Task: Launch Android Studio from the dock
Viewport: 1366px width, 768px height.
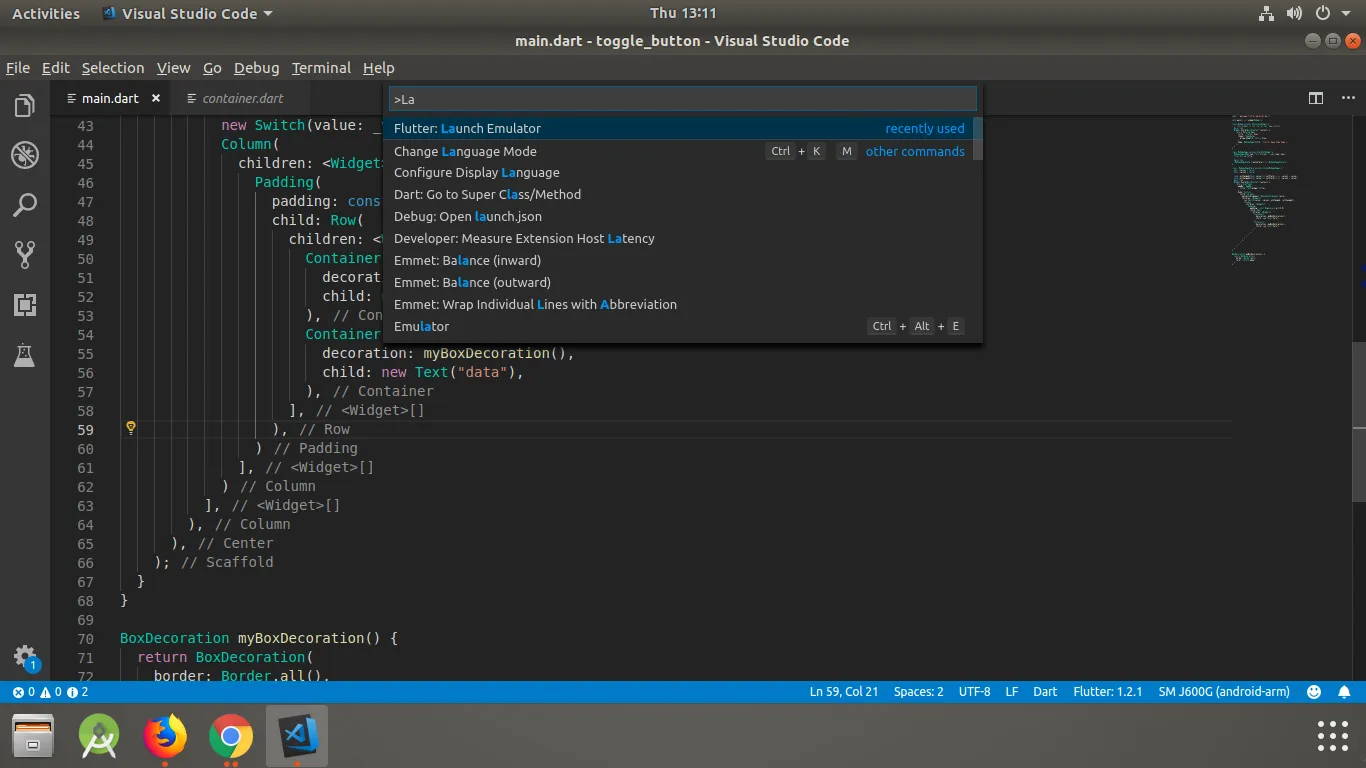Action: coord(99,738)
